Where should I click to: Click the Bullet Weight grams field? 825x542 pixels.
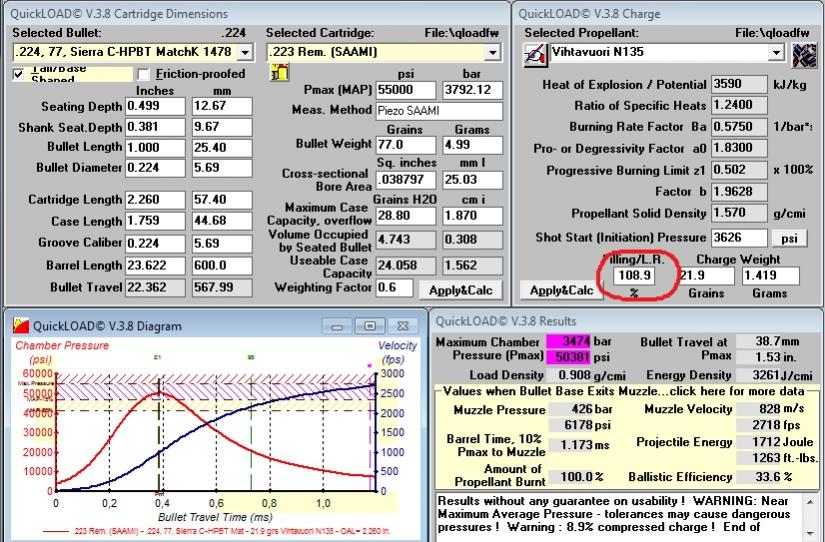tap(472, 145)
